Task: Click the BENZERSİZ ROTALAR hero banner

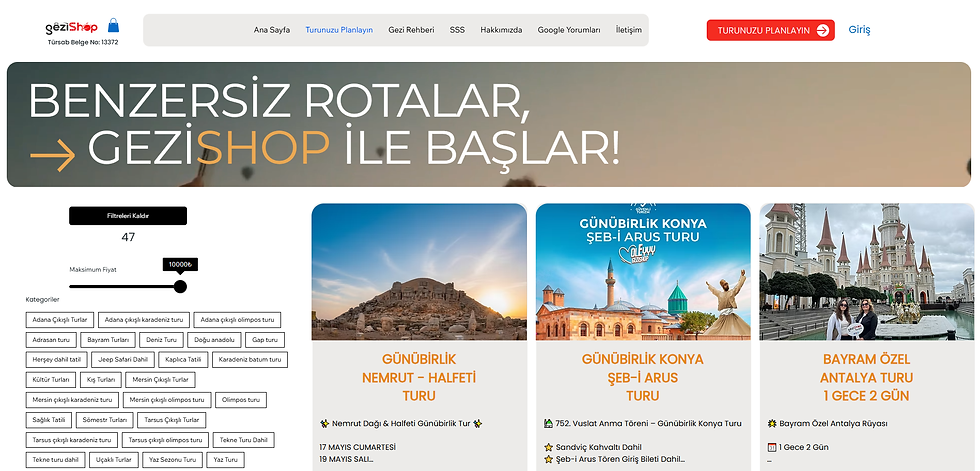Action: [489, 124]
